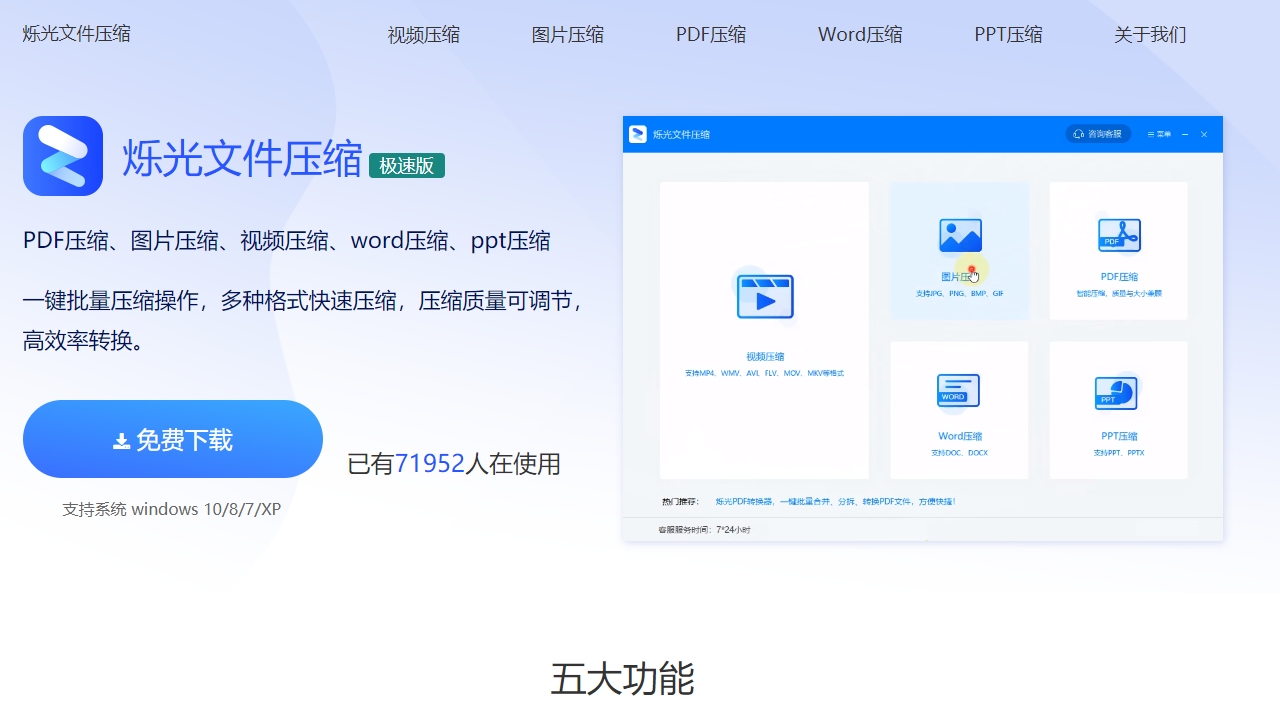Viewport: 1280px width, 720px height.
Task: Open the 菜单 dropdown in the app title bar
Action: click(1160, 133)
